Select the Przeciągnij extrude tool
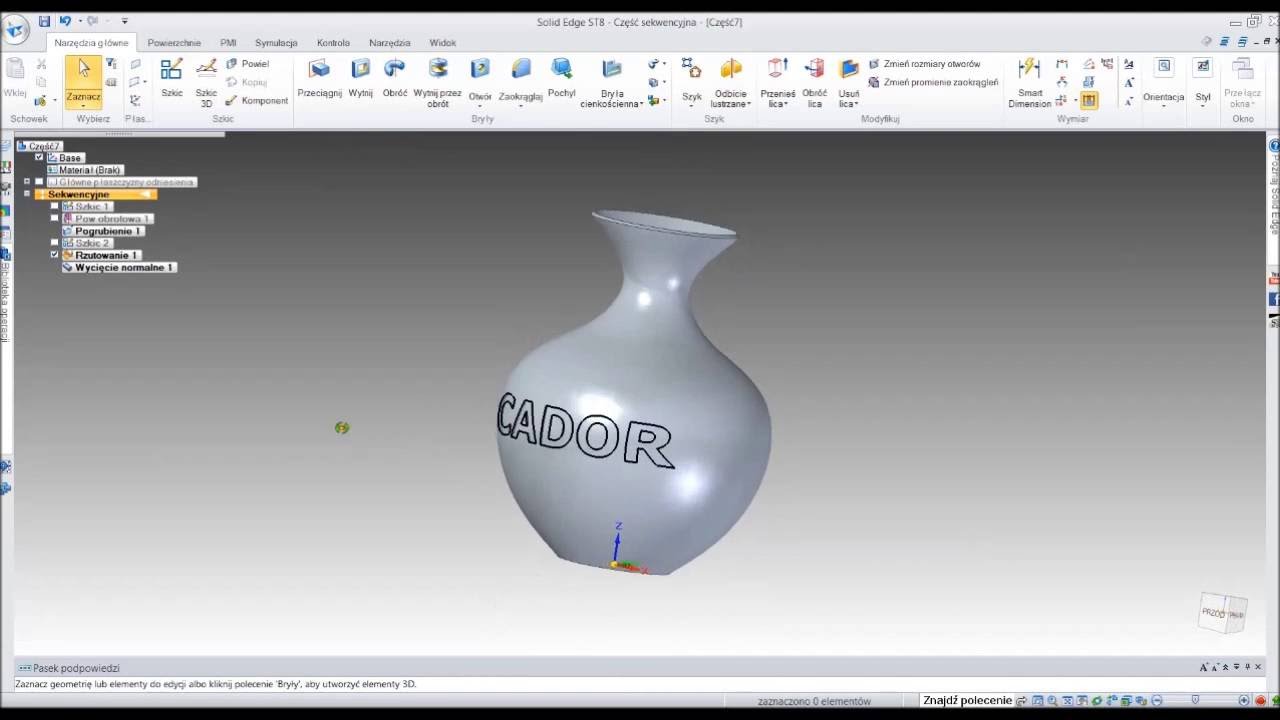Viewport: 1280px width, 720px height. click(x=319, y=79)
